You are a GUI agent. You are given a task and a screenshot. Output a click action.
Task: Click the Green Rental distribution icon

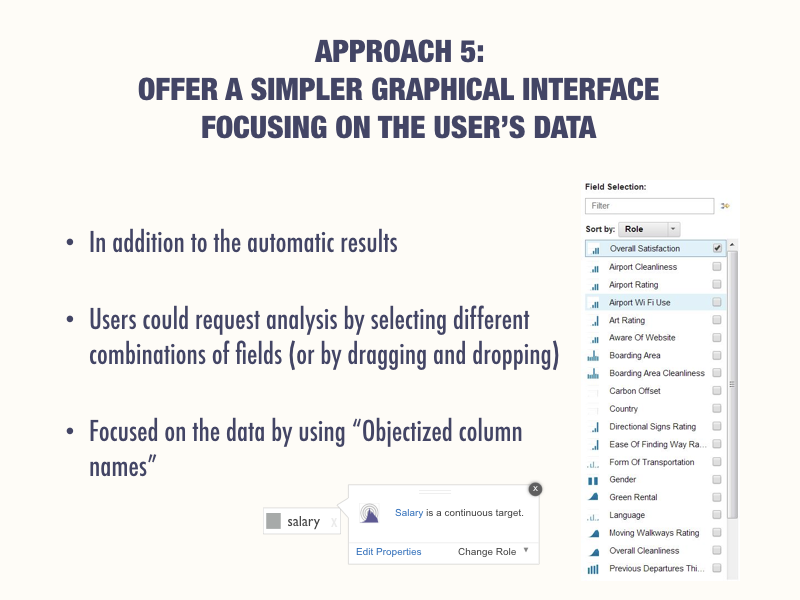[x=593, y=497]
